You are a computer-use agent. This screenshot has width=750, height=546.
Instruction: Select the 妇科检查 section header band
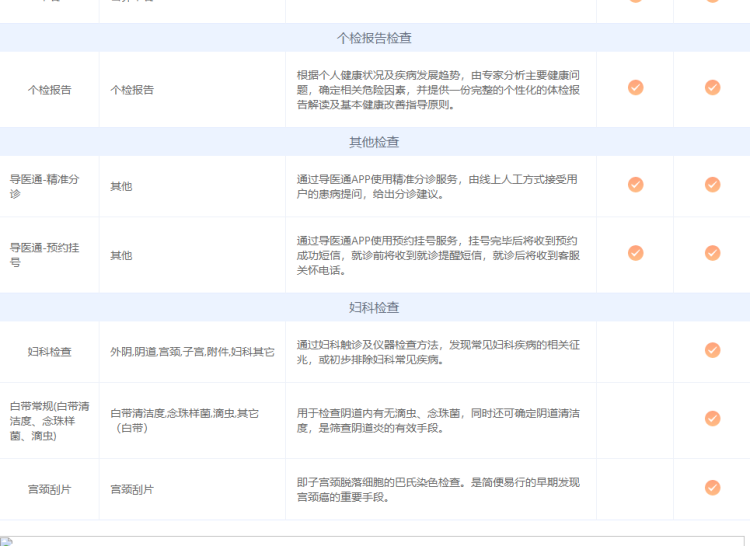coord(374,307)
